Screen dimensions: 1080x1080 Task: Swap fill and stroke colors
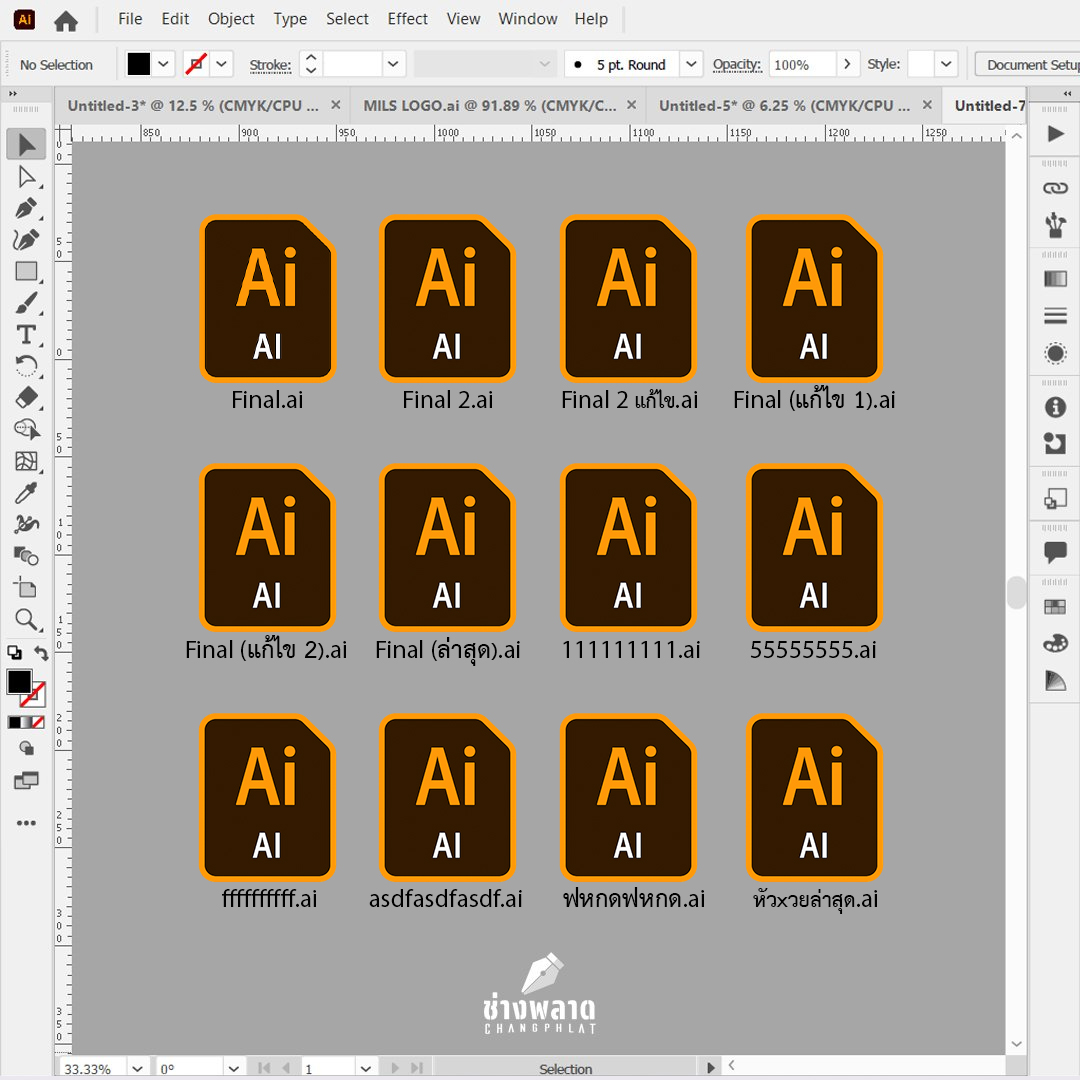[x=42, y=653]
